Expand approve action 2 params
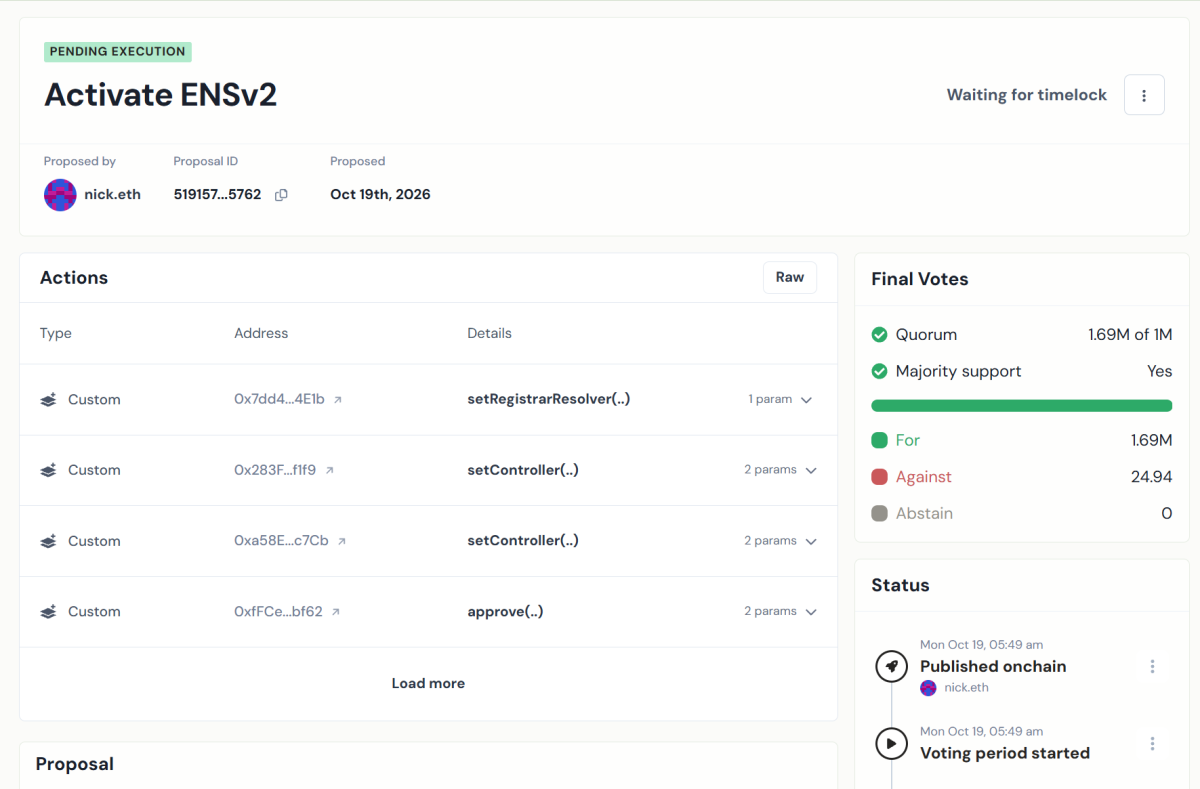This screenshot has width=1200, height=789. [781, 612]
